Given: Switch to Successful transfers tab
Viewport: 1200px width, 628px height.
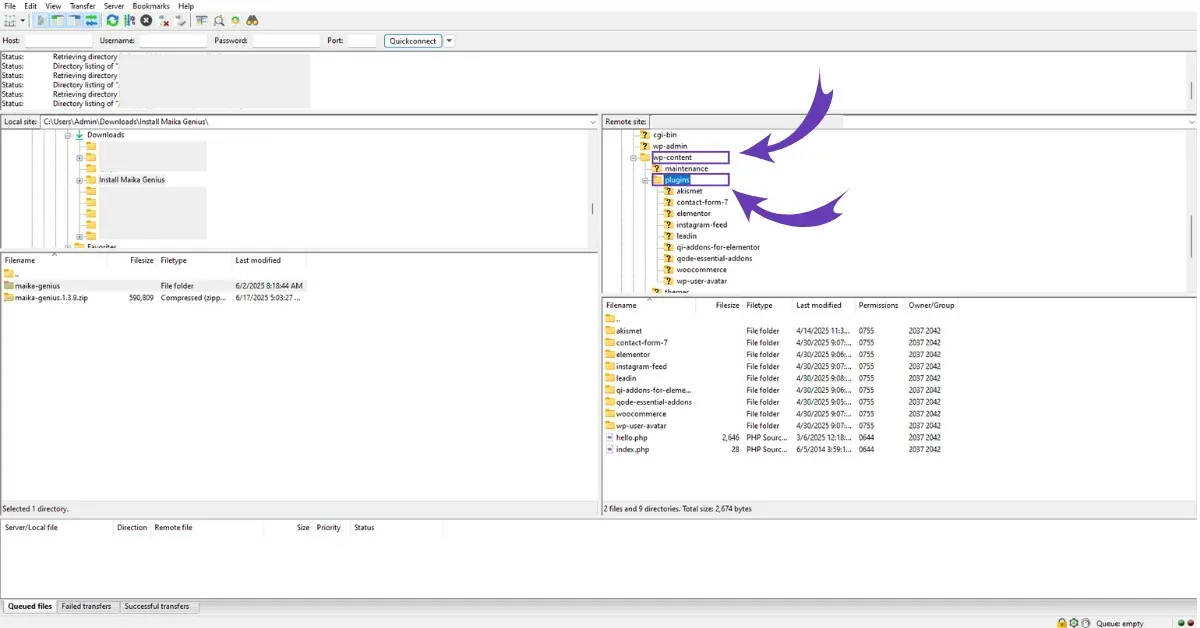Looking at the screenshot, I should (x=159, y=606).
